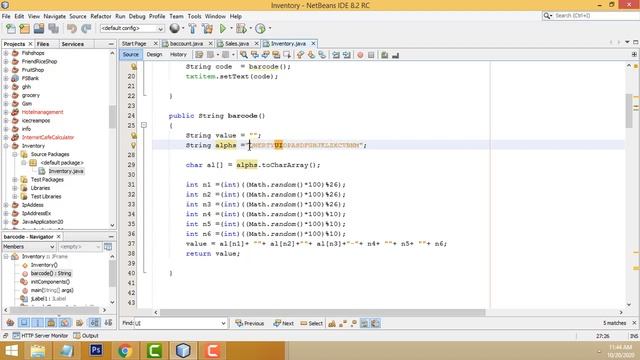
Task: Toggle Show Static Members filter in Navigator
Action: [38, 323]
